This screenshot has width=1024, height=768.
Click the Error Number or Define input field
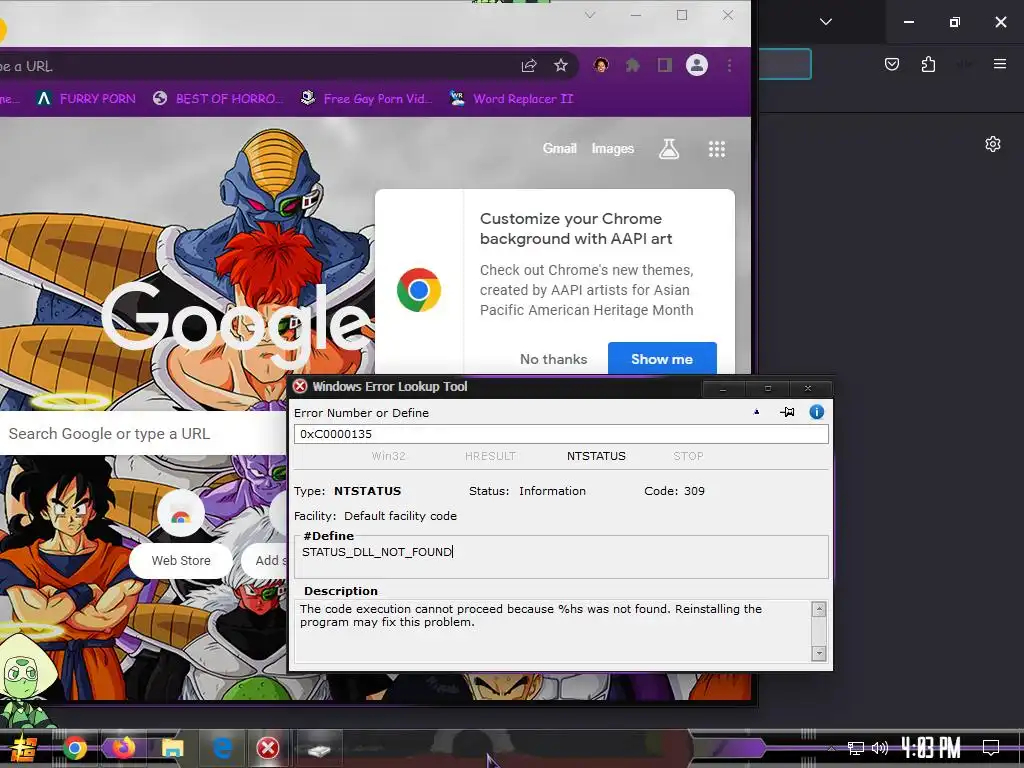click(561, 434)
